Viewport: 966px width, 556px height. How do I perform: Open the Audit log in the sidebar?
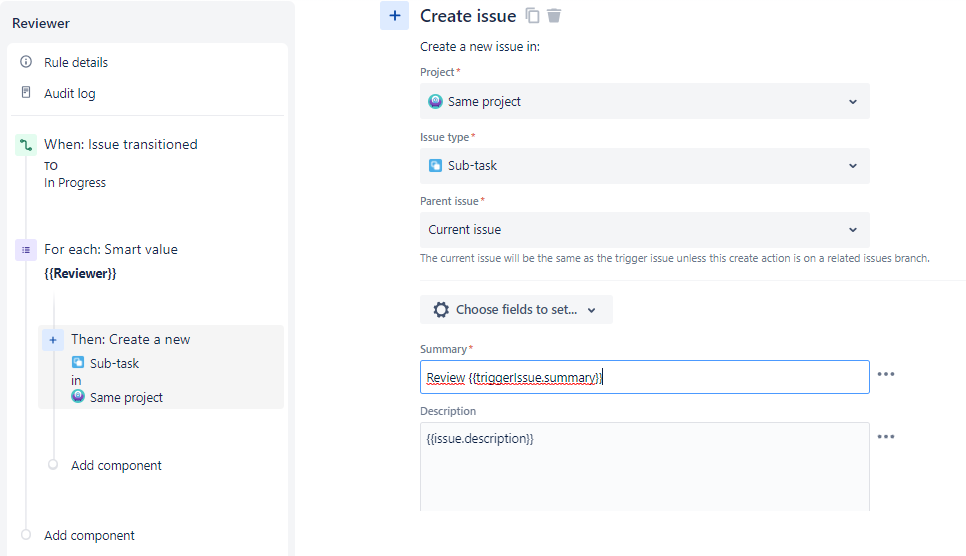[x=70, y=93]
